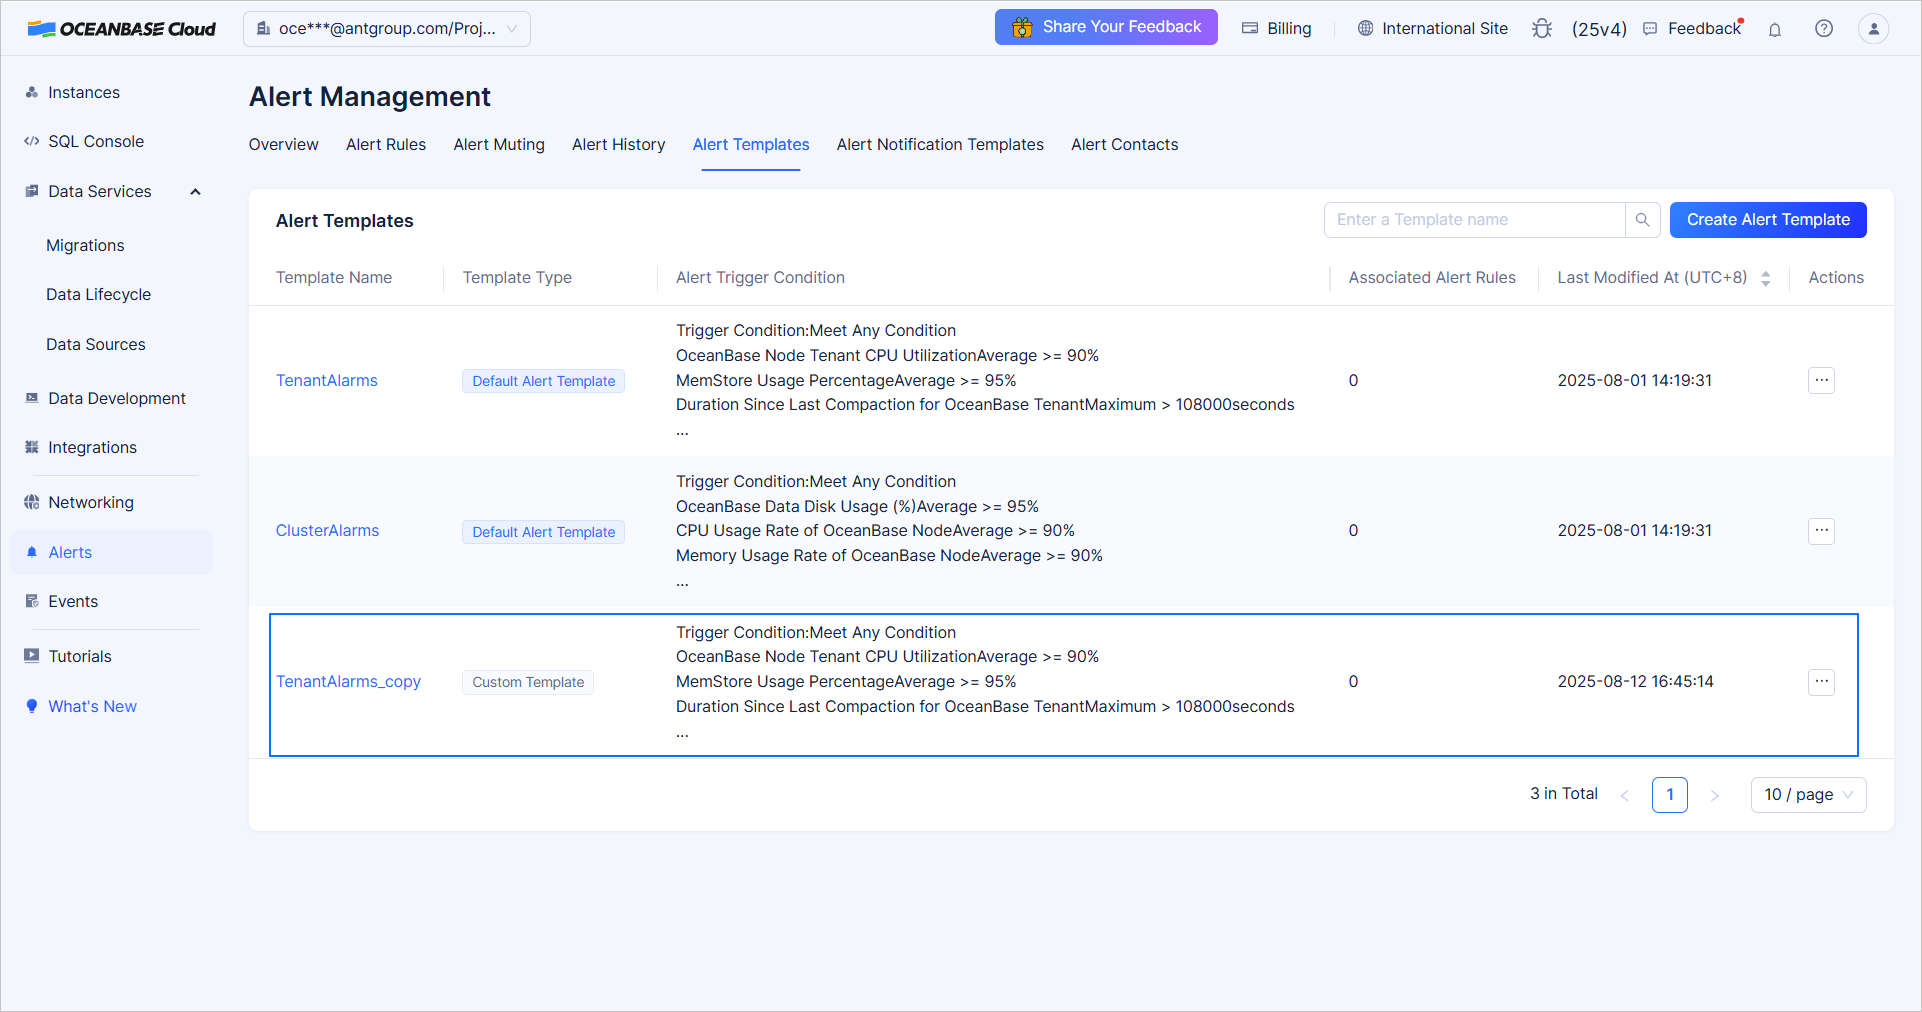Open the 10 / page size dropdown

coord(1807,795)
